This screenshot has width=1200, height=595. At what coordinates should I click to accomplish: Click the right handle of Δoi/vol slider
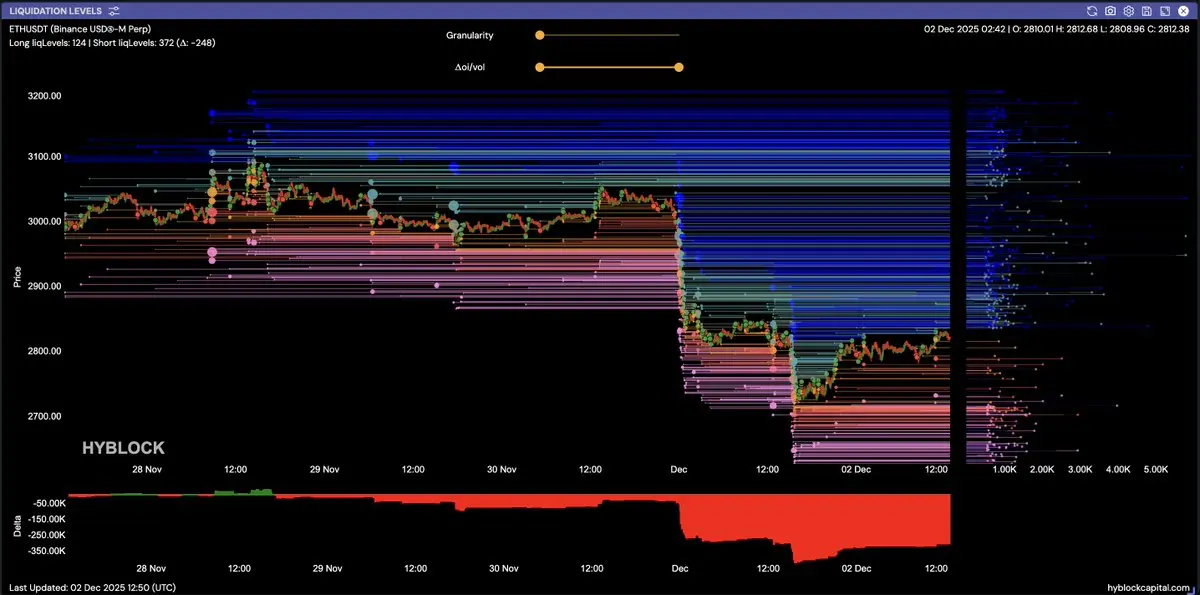[679, 67]
